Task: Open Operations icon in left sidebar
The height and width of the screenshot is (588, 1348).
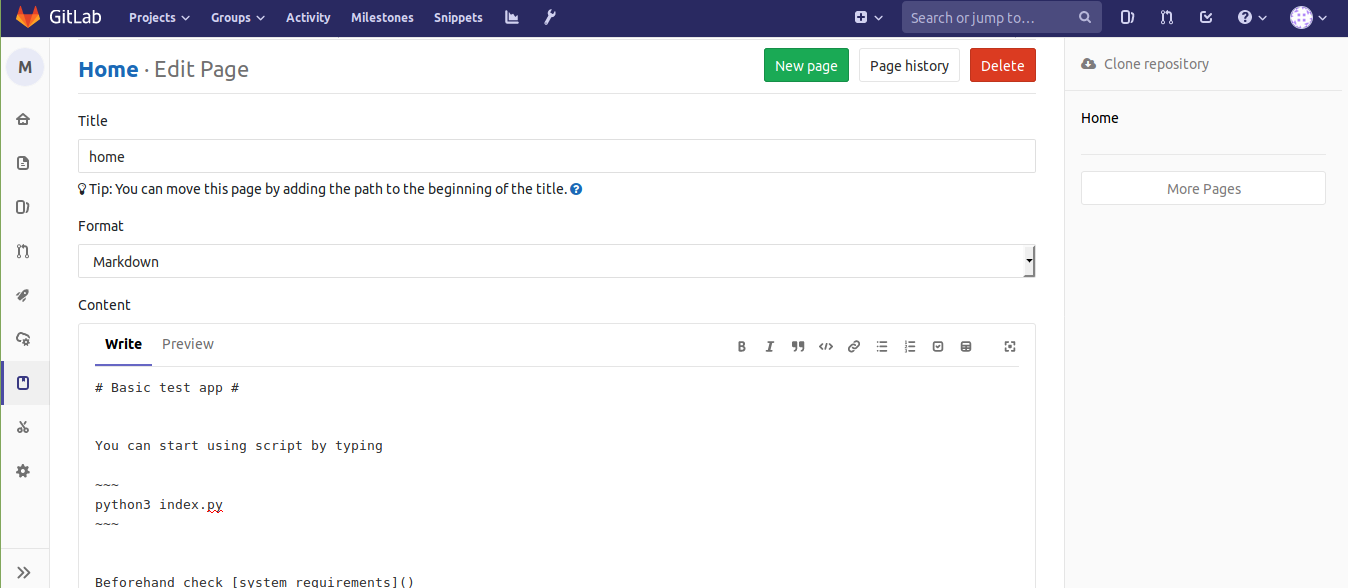Action: pos(24,339)
